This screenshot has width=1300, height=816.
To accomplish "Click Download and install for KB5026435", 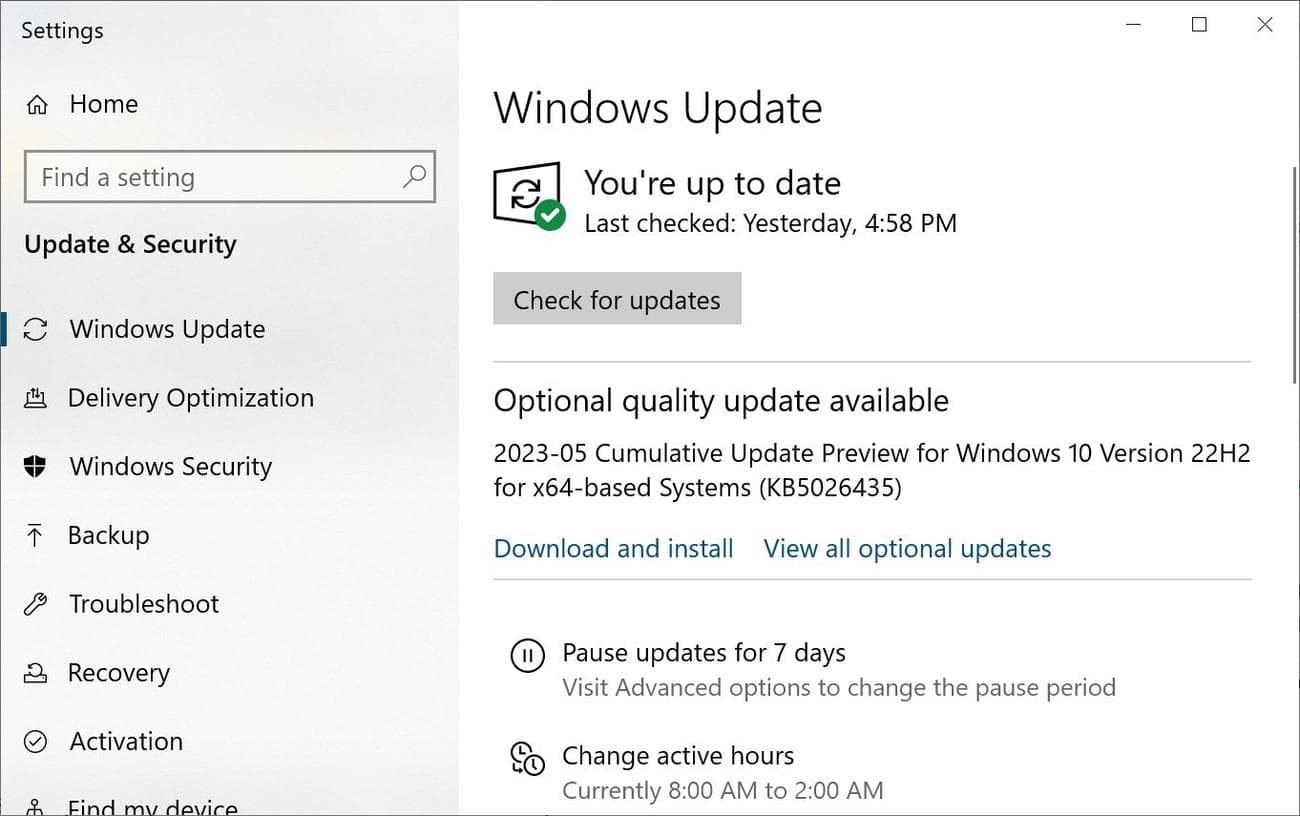I will click(613, 548).
